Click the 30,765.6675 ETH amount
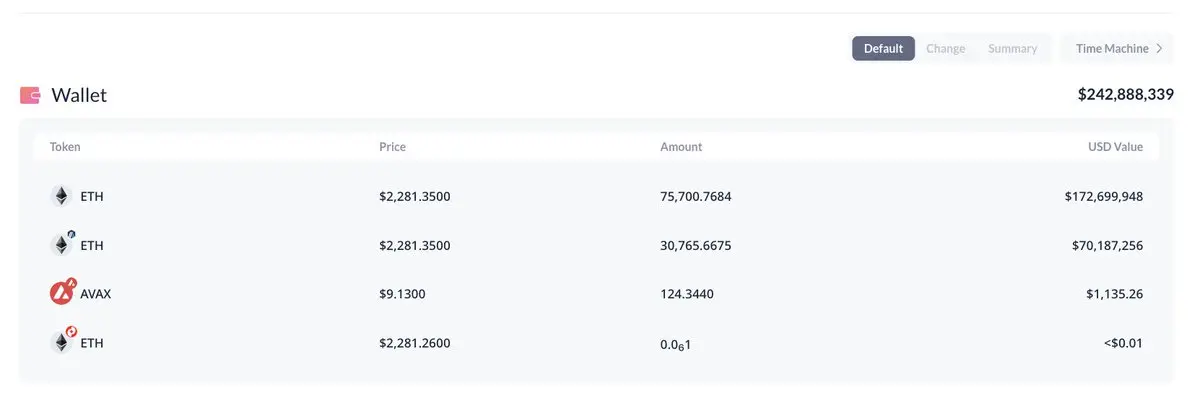 tap(695, 245)
